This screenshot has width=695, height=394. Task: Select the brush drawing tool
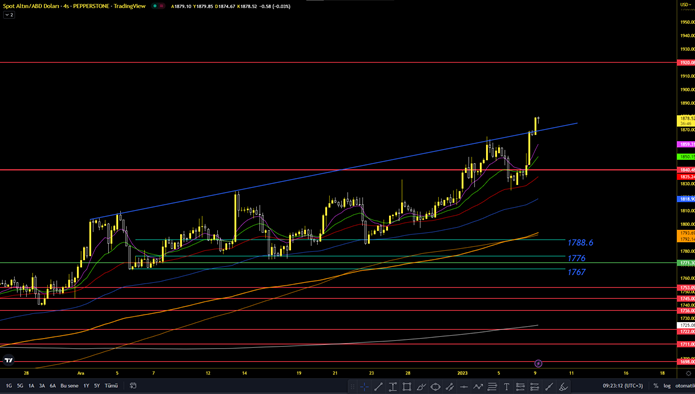pyautogui.click(x=421, y=387)
